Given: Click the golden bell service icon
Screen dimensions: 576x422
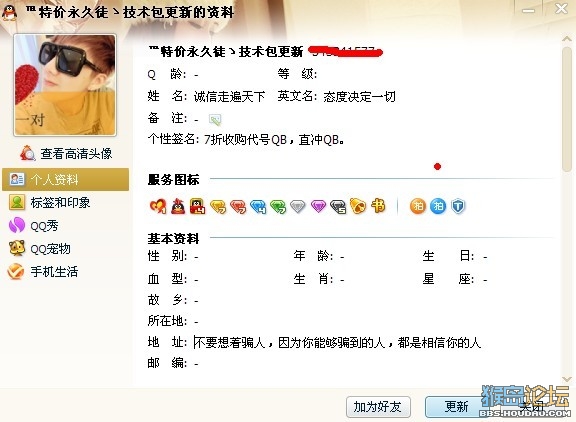Looking at the screenshot, I should coord(358,206).
